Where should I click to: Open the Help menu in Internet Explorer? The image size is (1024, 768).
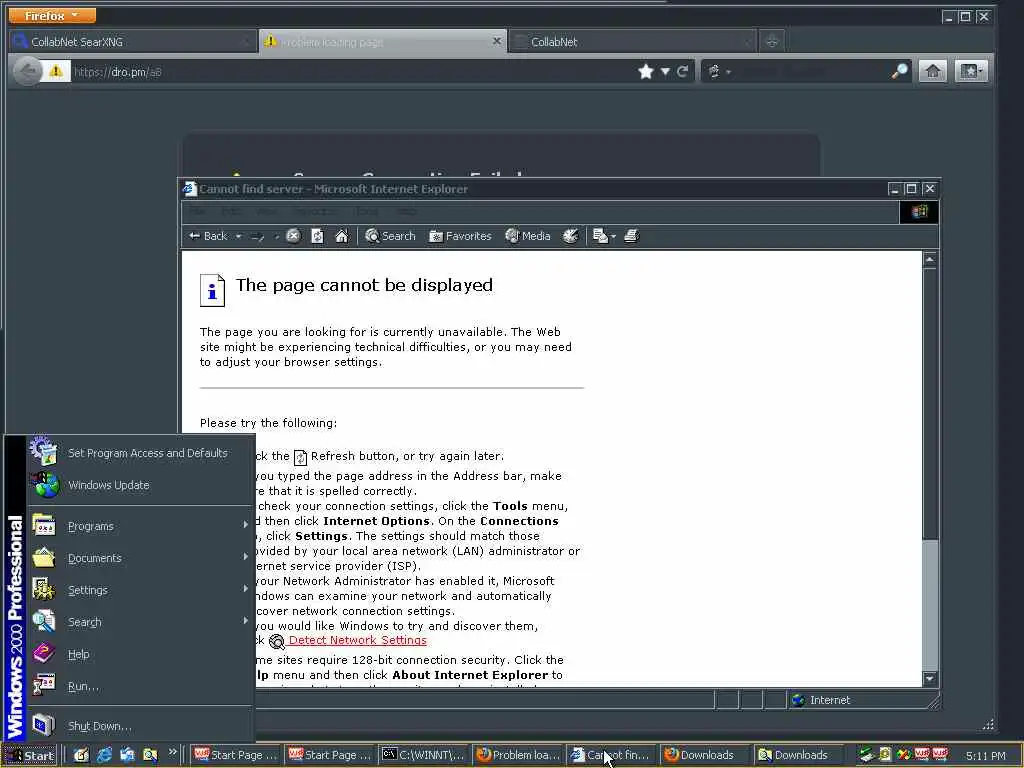406,212
